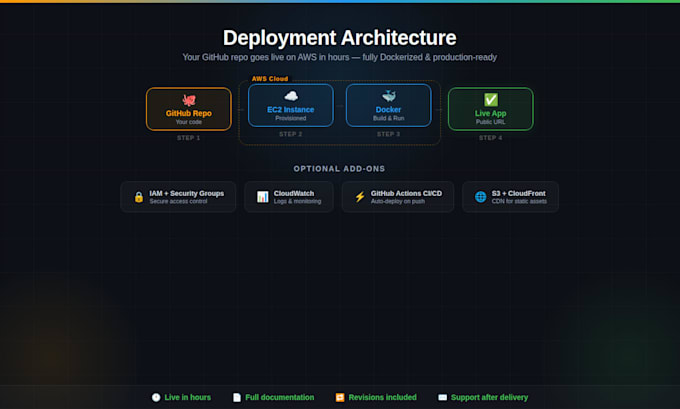Click the Deployment Architecture heading
Image resolution: width=680 pixels, height=409 pixels.
[340, 38]
